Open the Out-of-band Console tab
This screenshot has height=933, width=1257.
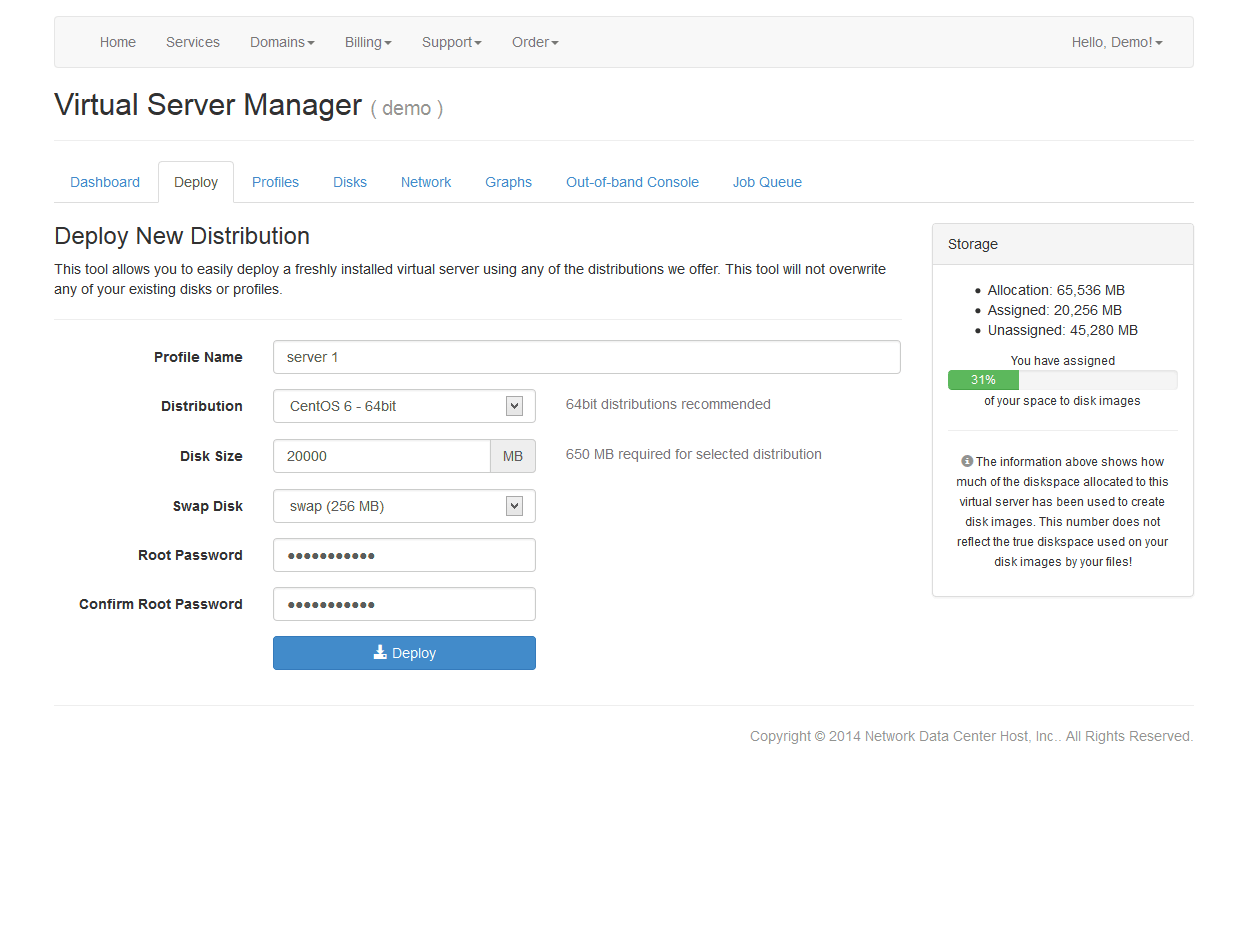(632, 182)
